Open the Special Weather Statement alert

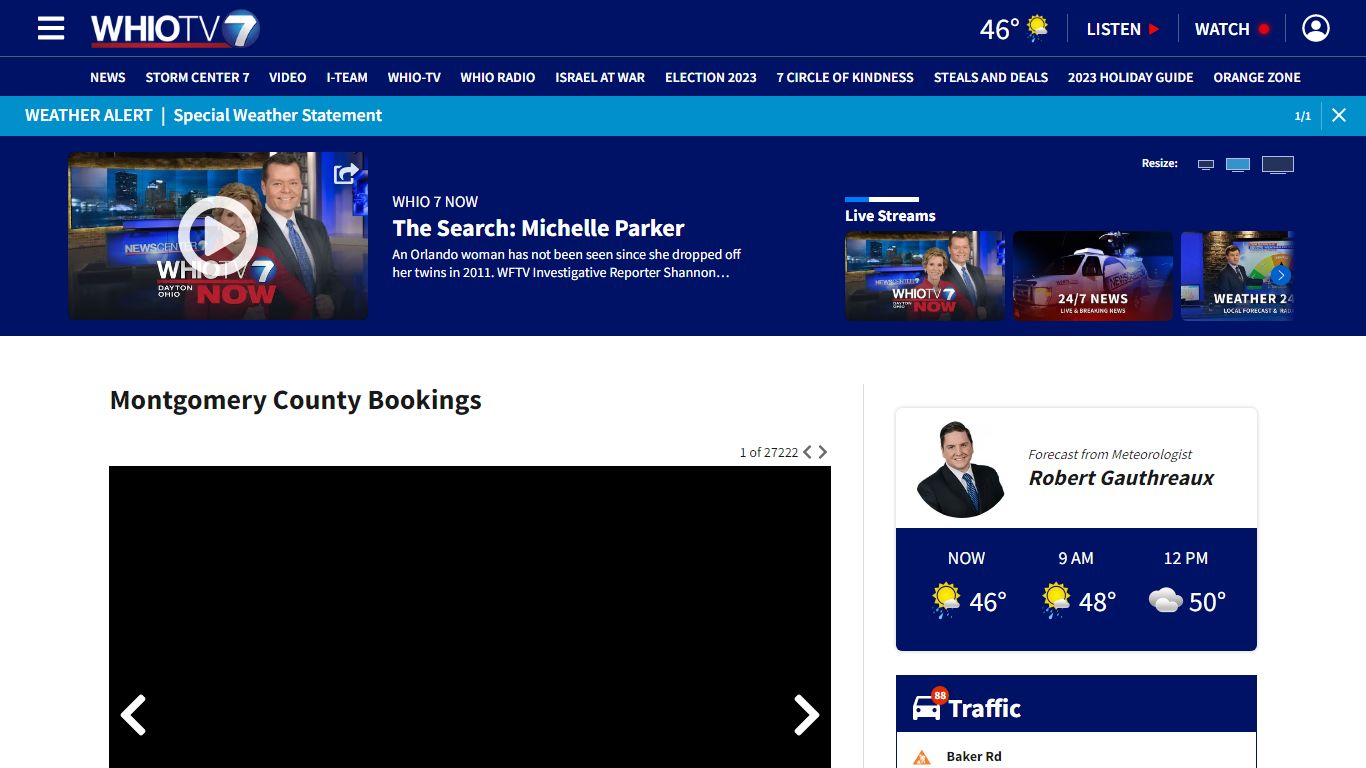coord(278,115)
